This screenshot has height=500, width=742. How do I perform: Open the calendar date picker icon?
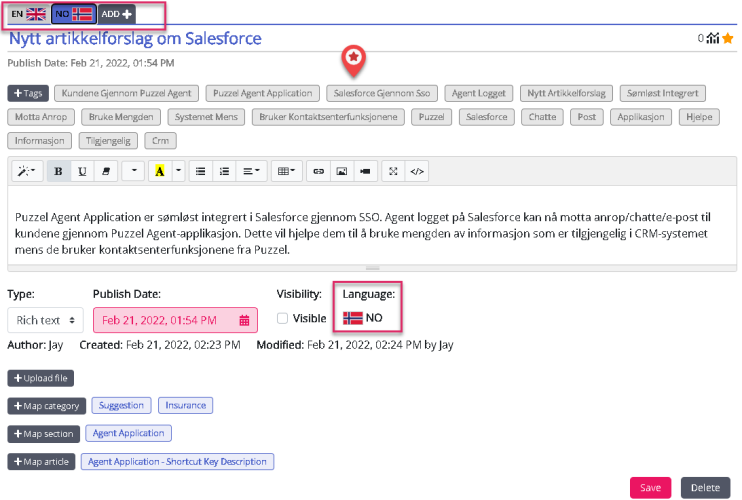(244, 321)
